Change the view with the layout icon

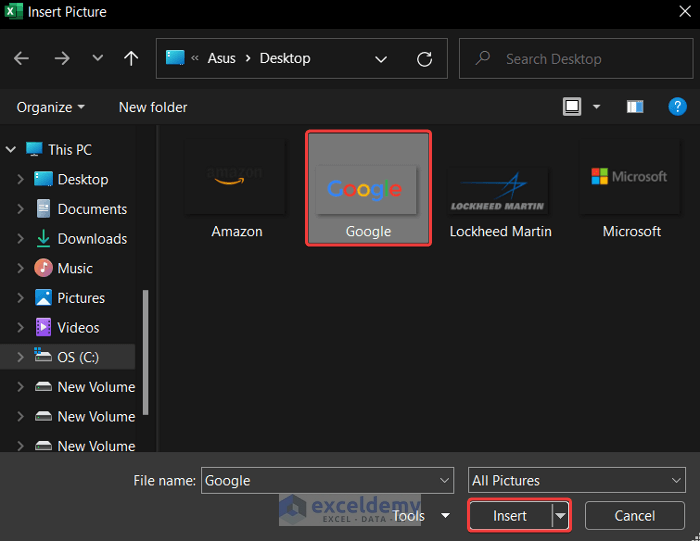[x=572, y=107]
